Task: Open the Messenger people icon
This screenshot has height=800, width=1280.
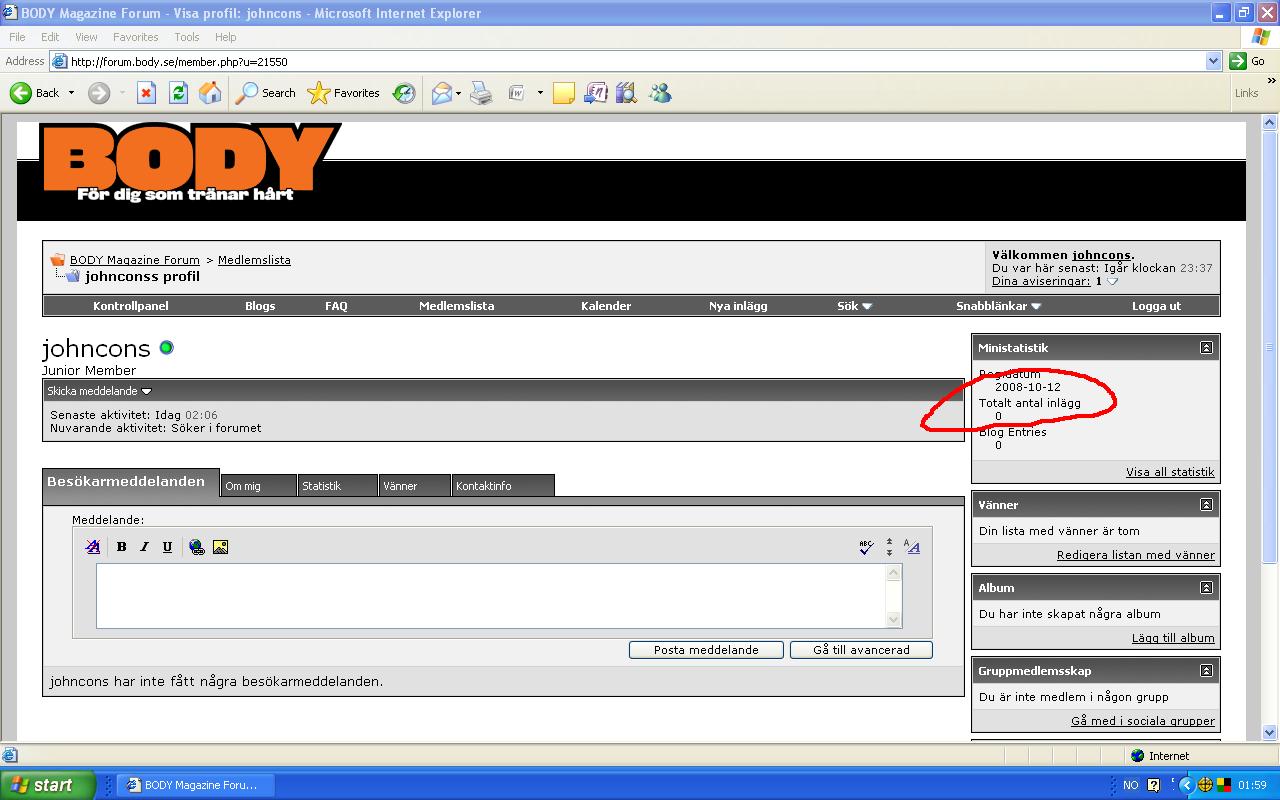Action: [x=660, y=93]
